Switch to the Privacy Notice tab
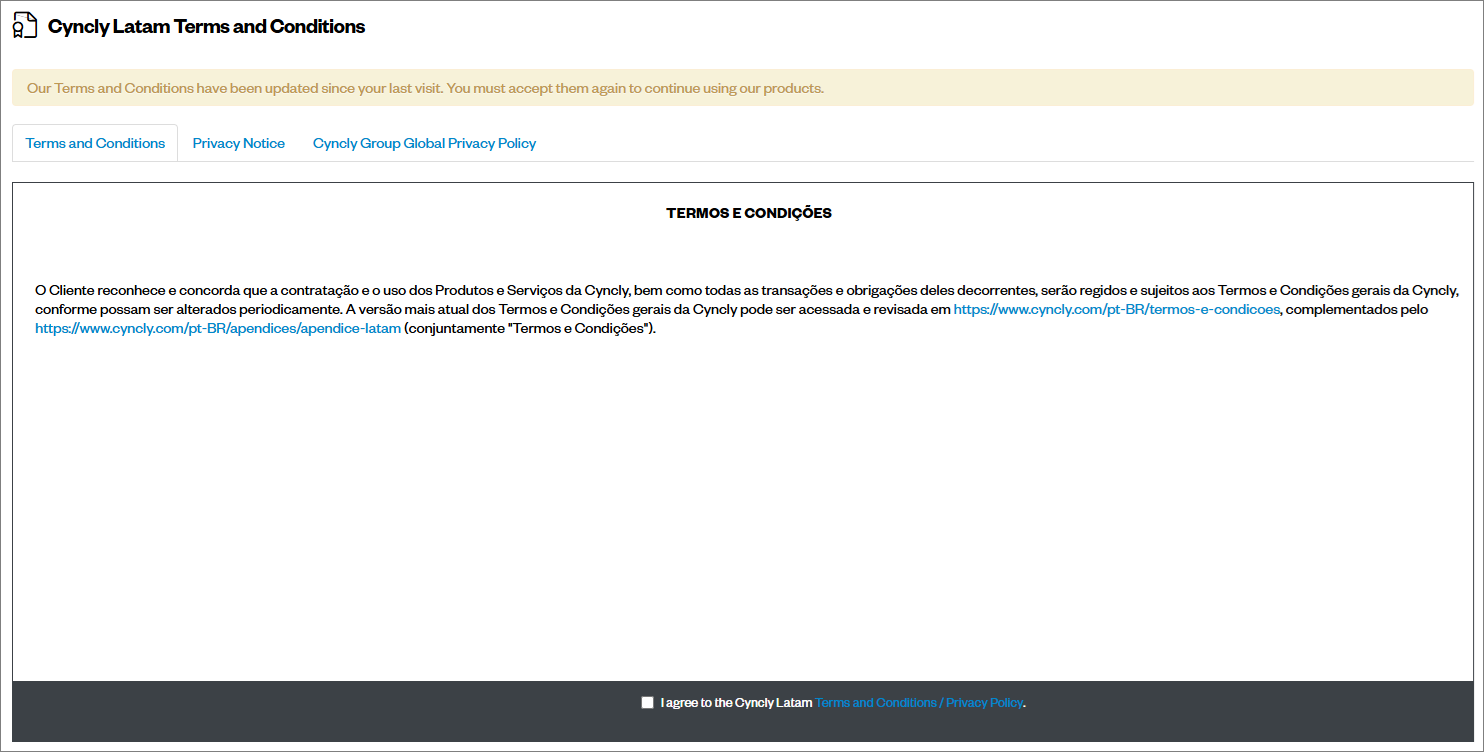Viewport: 1484px width, 752px height. (x=239, y=143)
